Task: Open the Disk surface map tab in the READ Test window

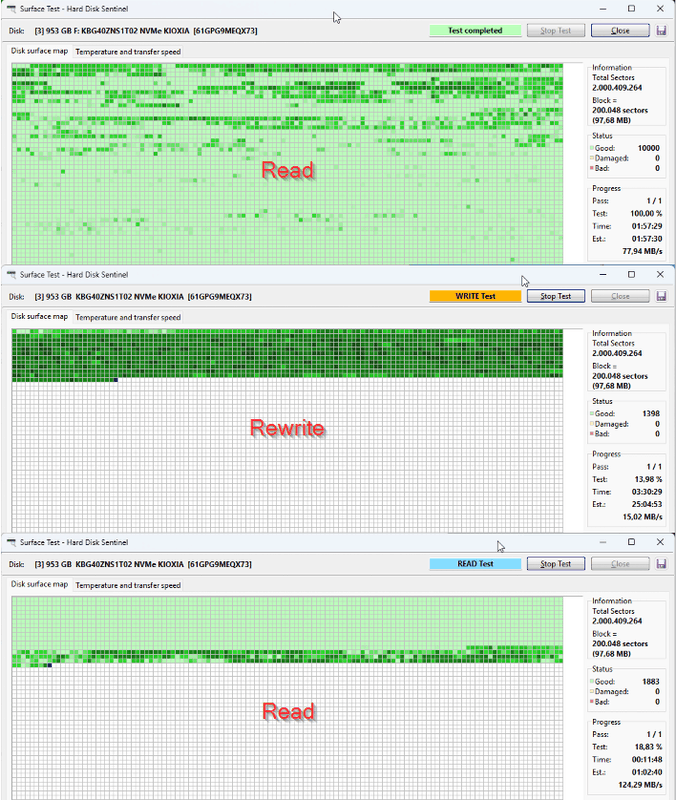Action: (39, 584)
